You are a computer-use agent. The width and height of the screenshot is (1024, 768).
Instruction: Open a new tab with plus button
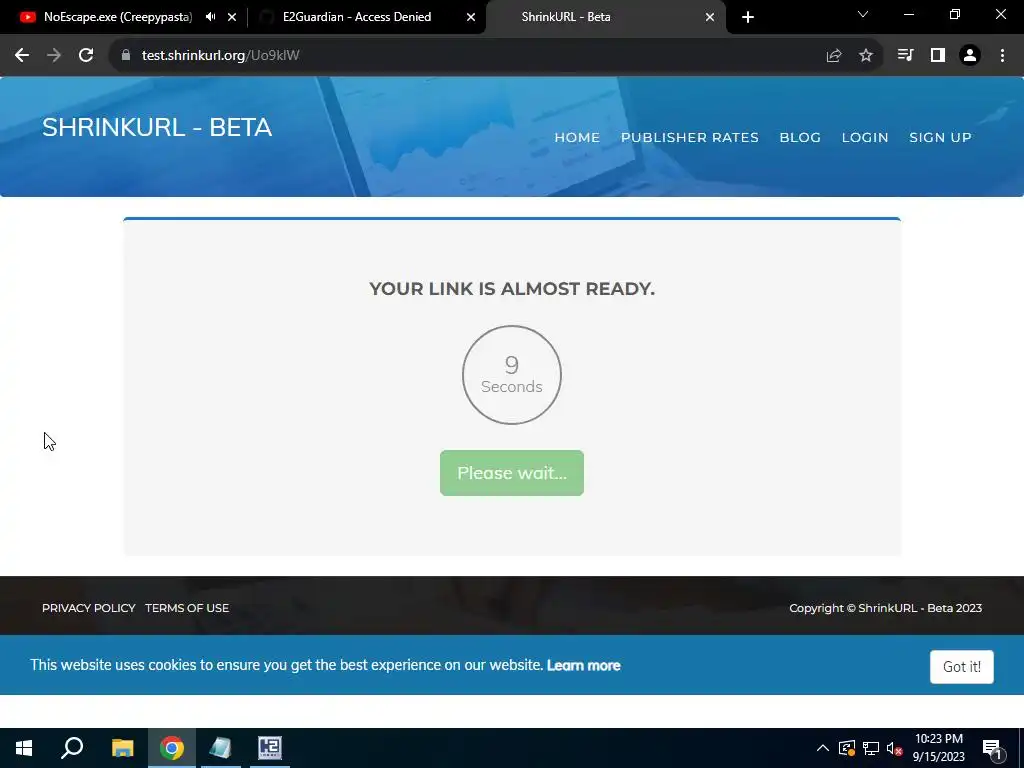pos(748,17)
